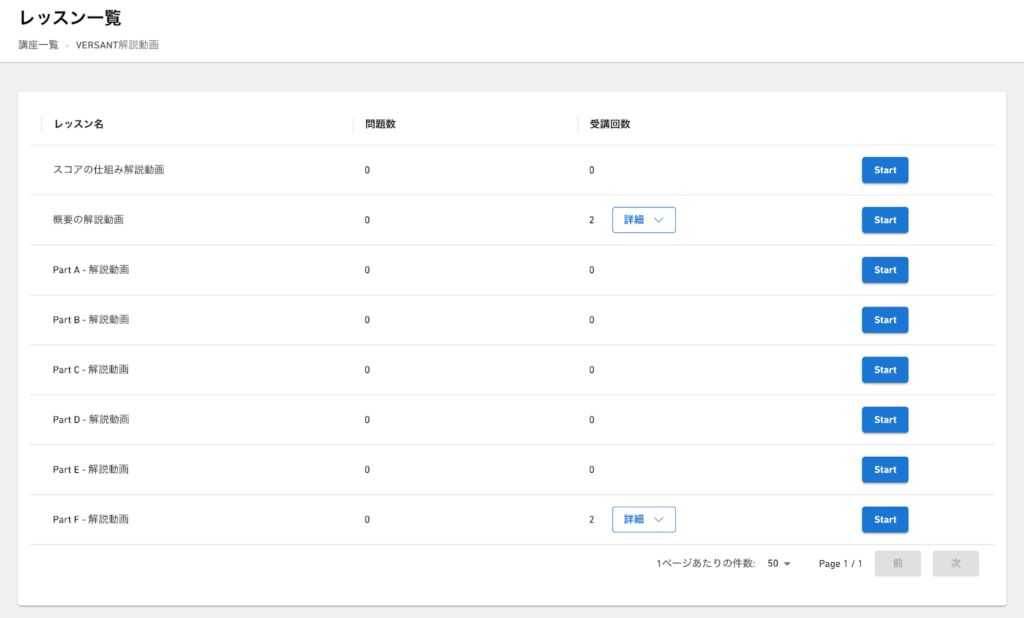The image size is (1024, 618).
Task: Start the 概要の解説動画 lesson
Action: tap(884, 220)
